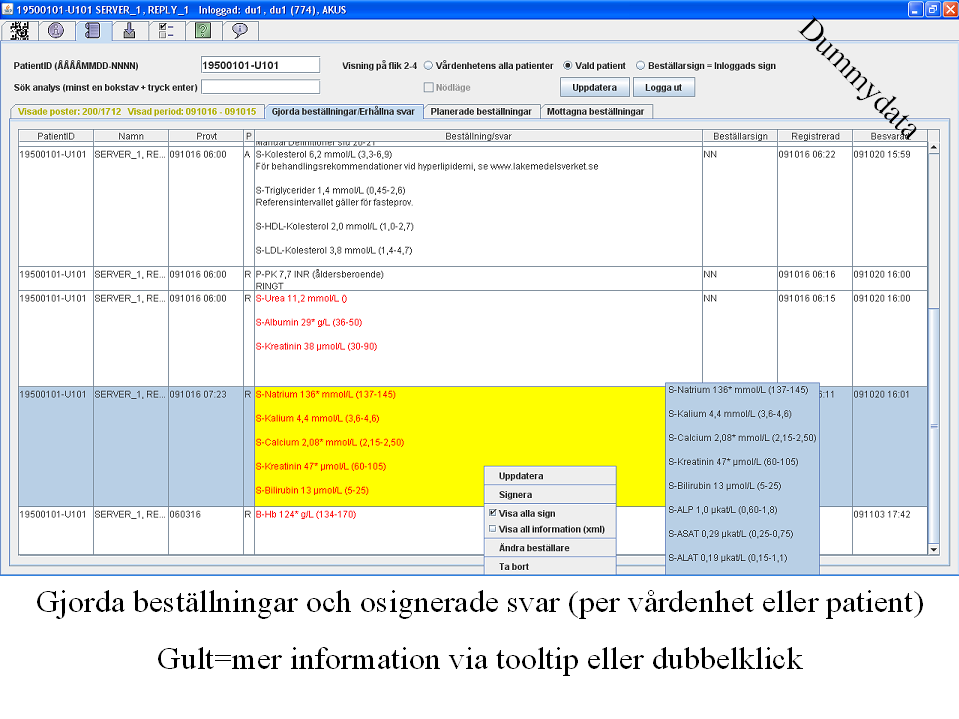Select 'S-Triglycerider 1,4 mmol/L' text
The height and width of the screenshot is (719, 959).
point(330,190)
